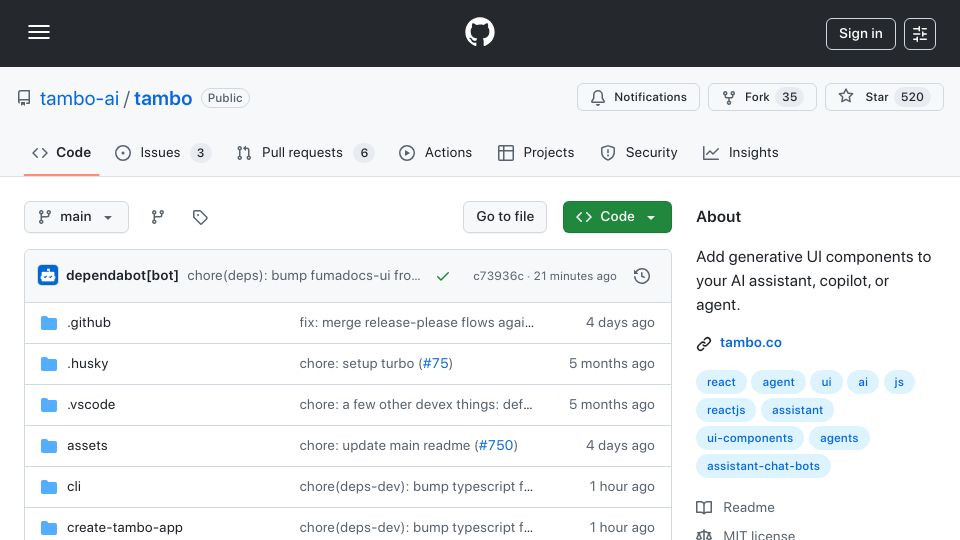Click the link icon beside tambo.co
Image resolution: width=960 pixels, height=540 pixels.
[x=704, y=343]
